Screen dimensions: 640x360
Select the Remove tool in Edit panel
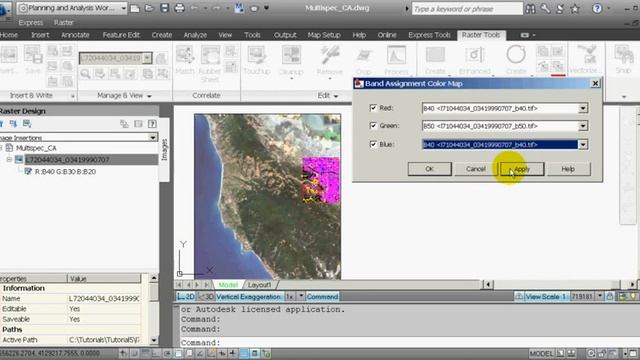[x=329, y=61]
